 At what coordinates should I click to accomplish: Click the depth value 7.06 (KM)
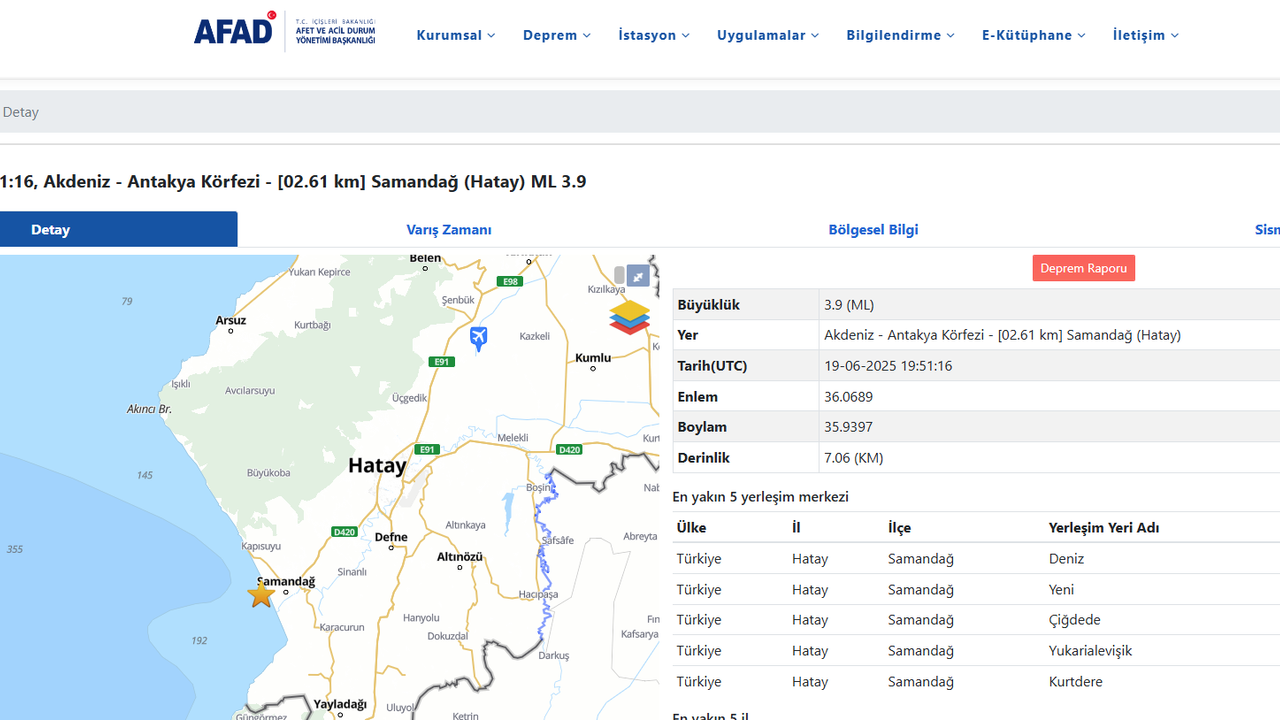point(854,458)
